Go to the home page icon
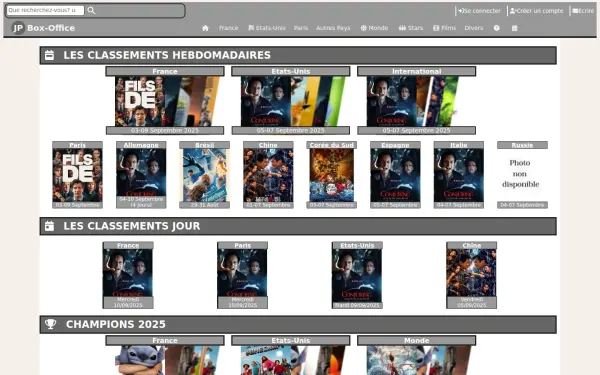 pyautogui.click(x=205, y=28)
